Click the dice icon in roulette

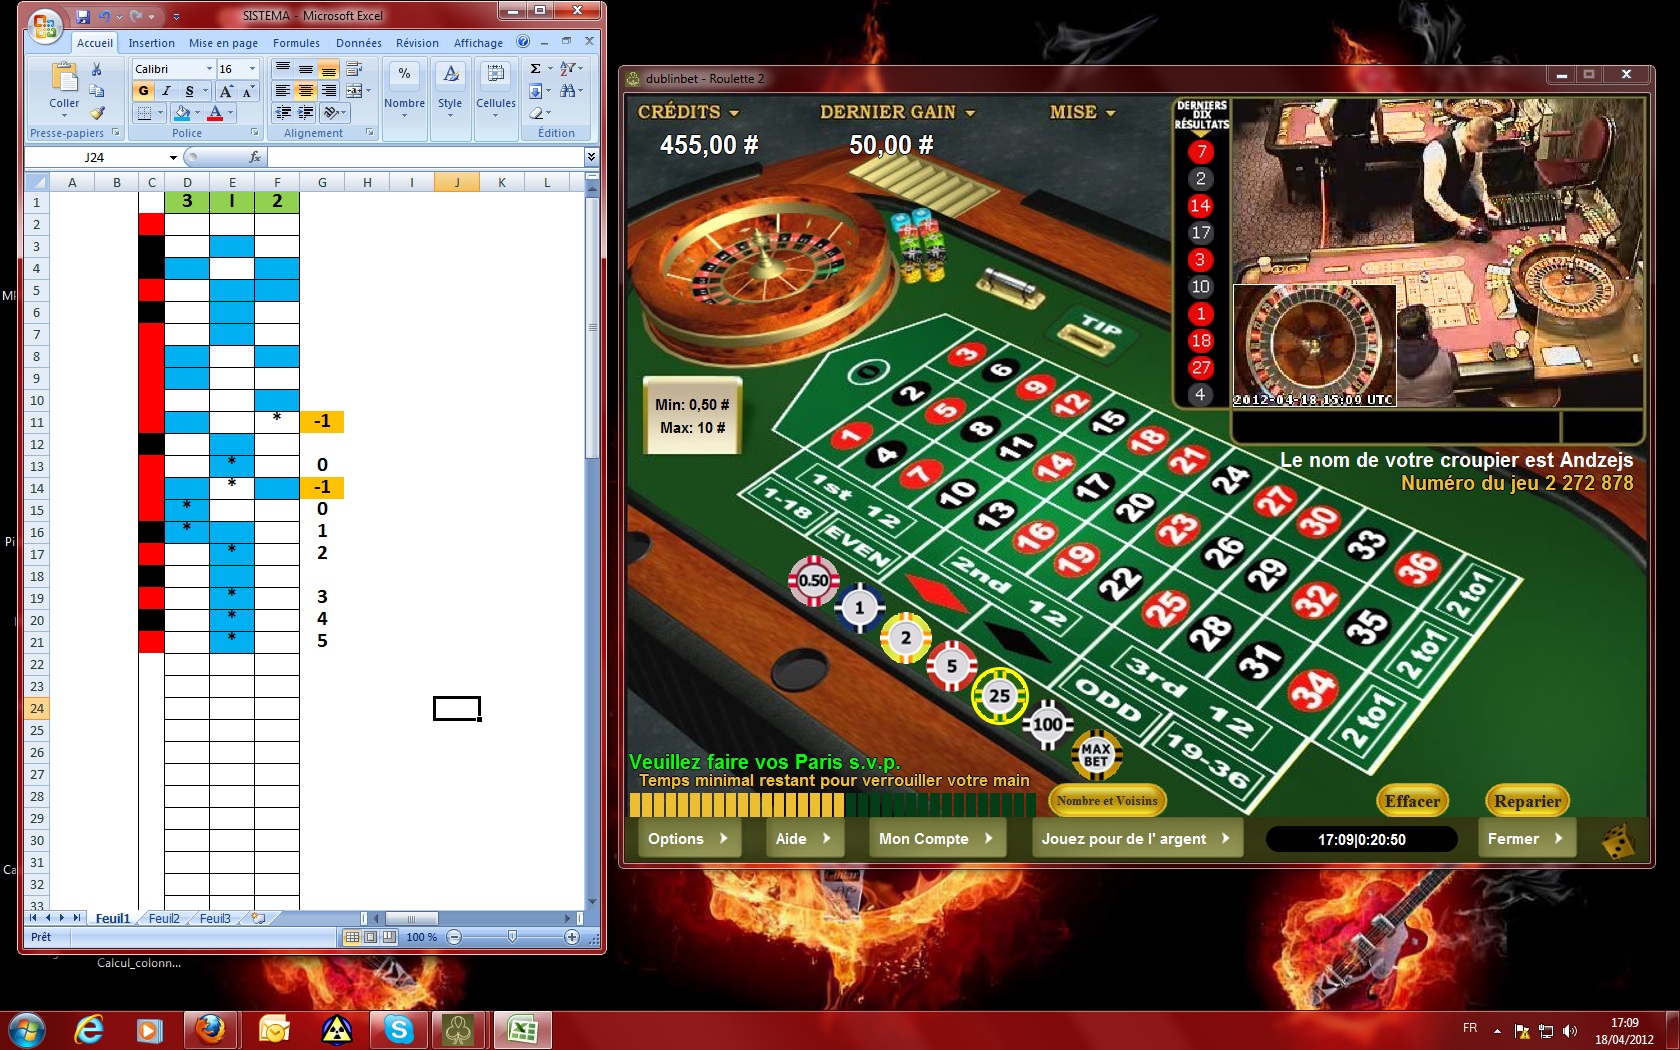[1617, 840]
